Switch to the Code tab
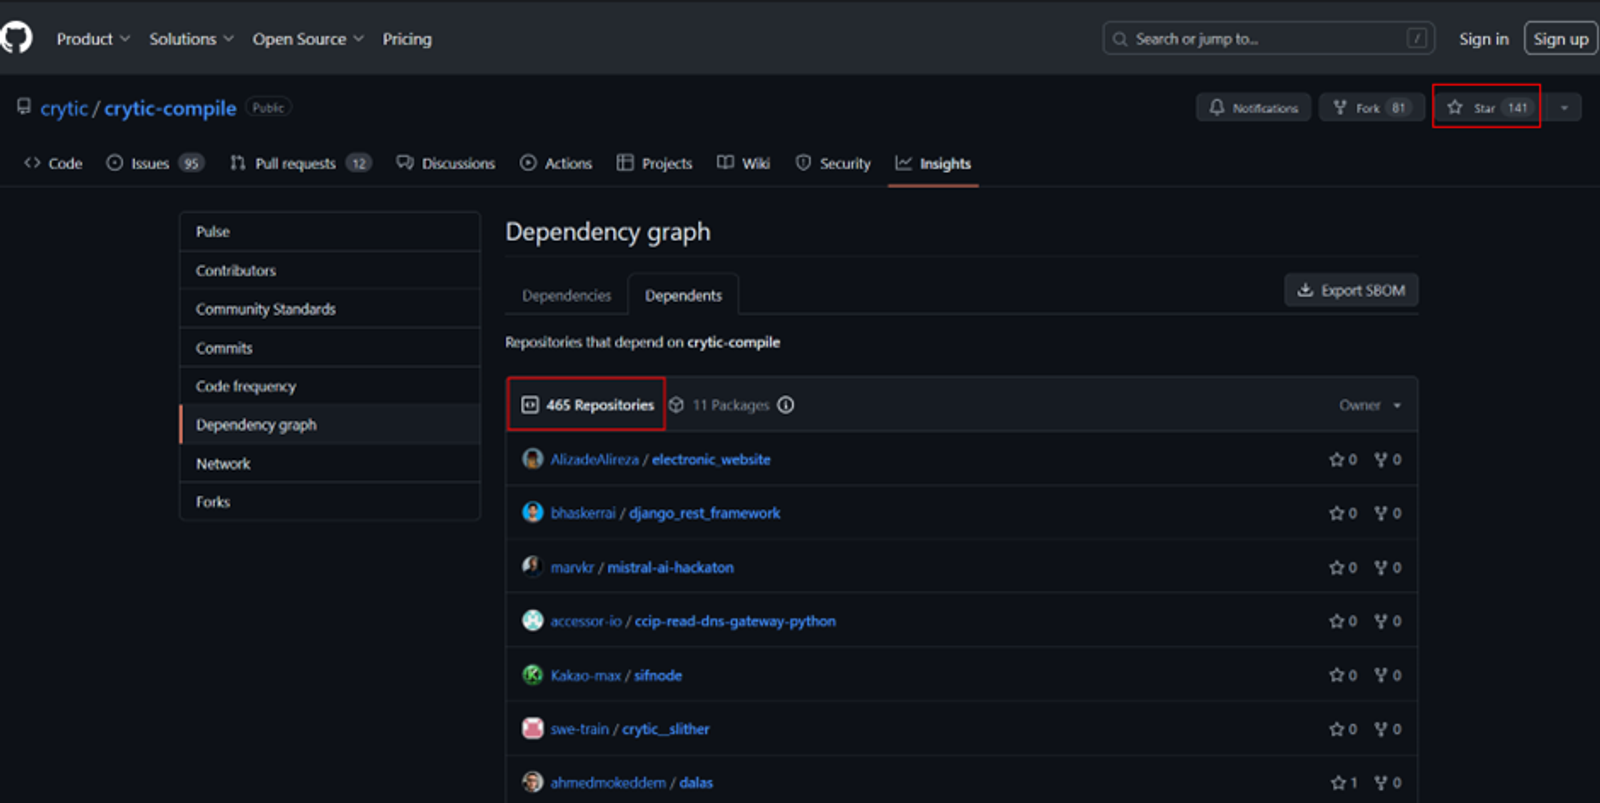Screen dimensions: 1600x803 (x=54, y=163)
